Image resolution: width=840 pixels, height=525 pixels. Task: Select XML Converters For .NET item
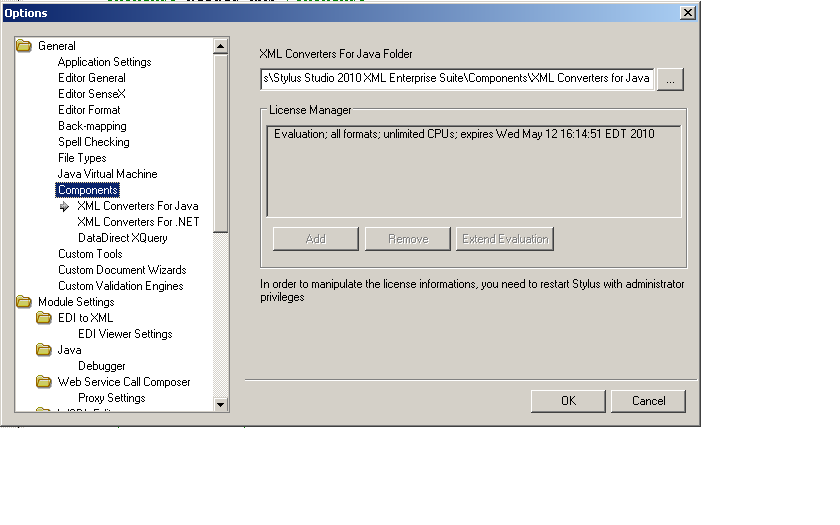138,222
